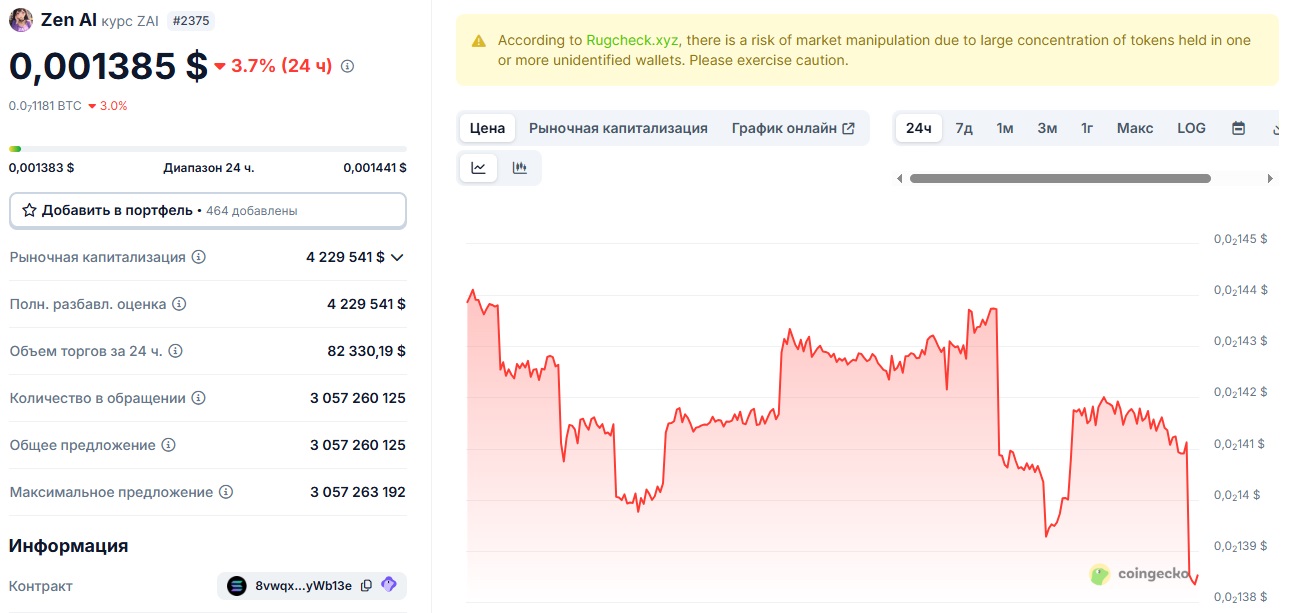Click the Solana chain icon beside contract

237,586
